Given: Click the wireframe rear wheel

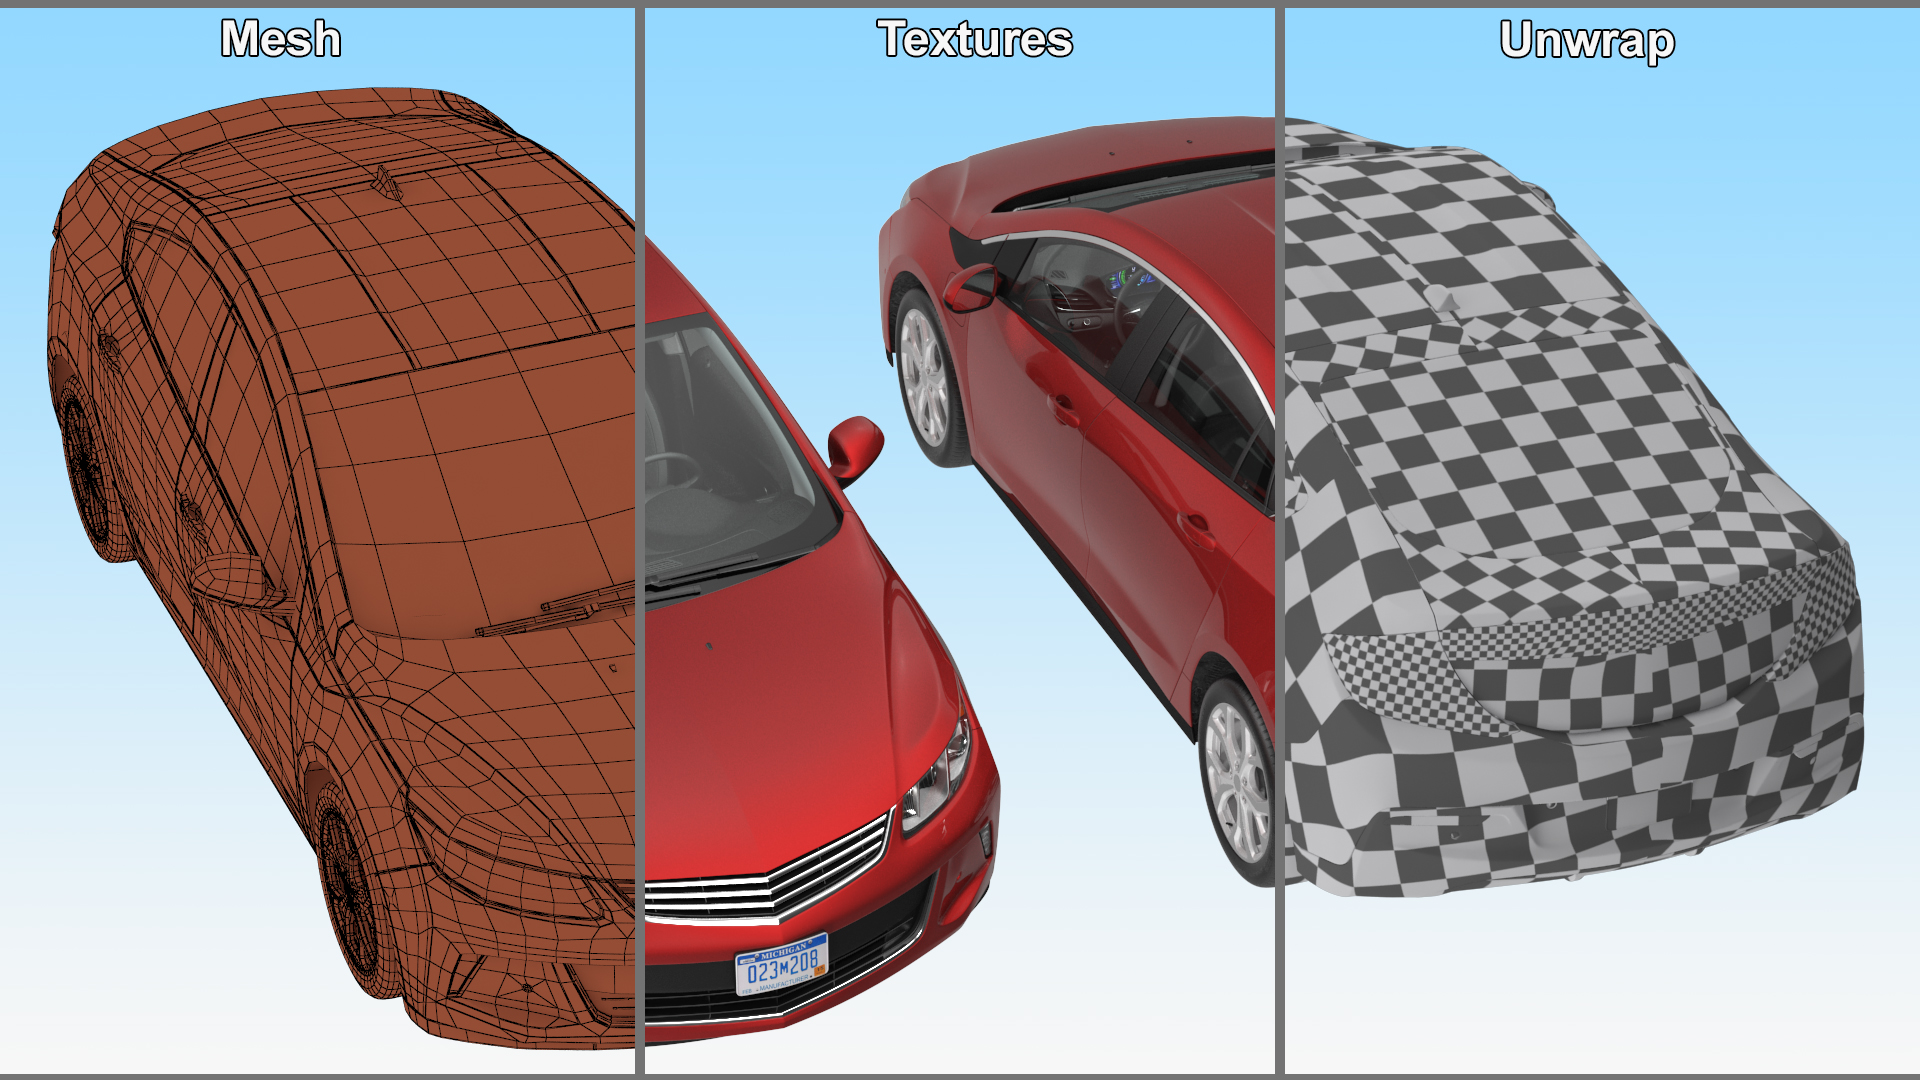Looking at the screenshot, I should pos(87,468).
